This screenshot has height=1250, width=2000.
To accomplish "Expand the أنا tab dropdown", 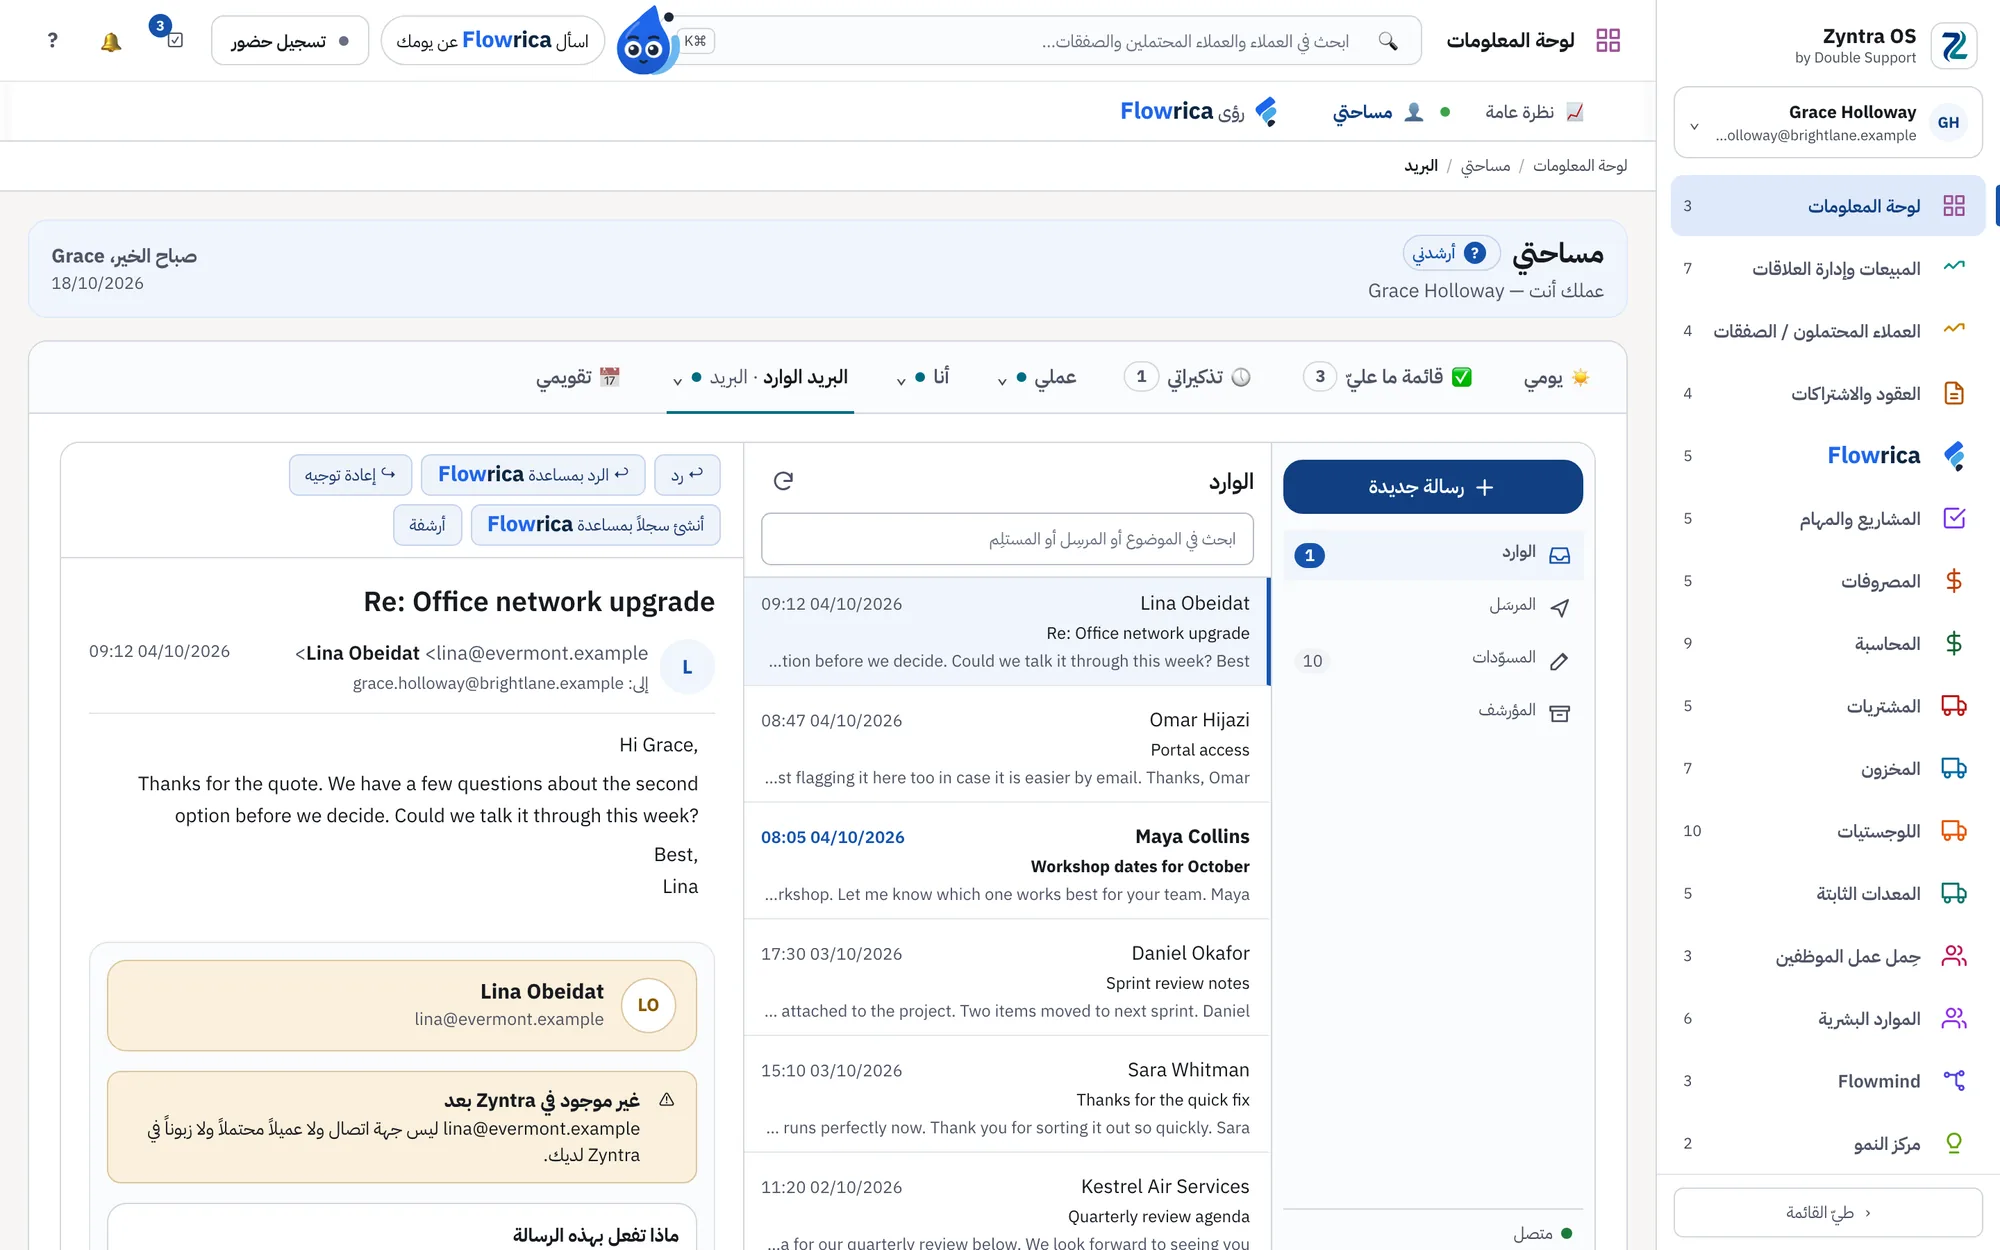I will (x=901, y=380).
